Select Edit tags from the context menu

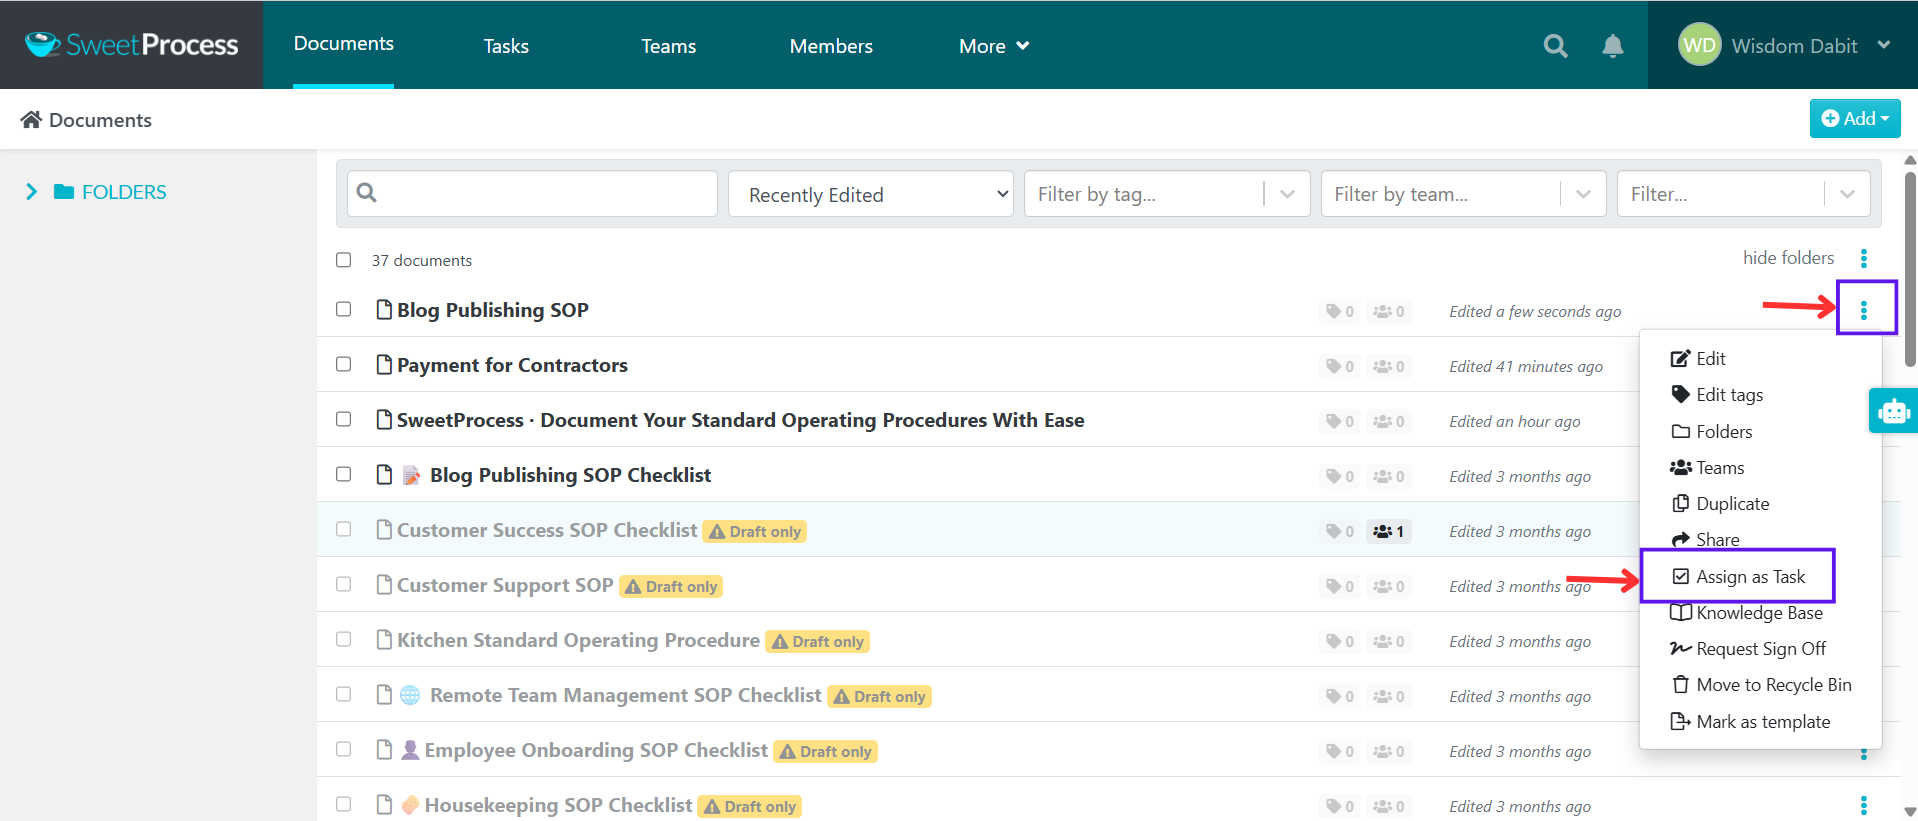coord(1717,395)
